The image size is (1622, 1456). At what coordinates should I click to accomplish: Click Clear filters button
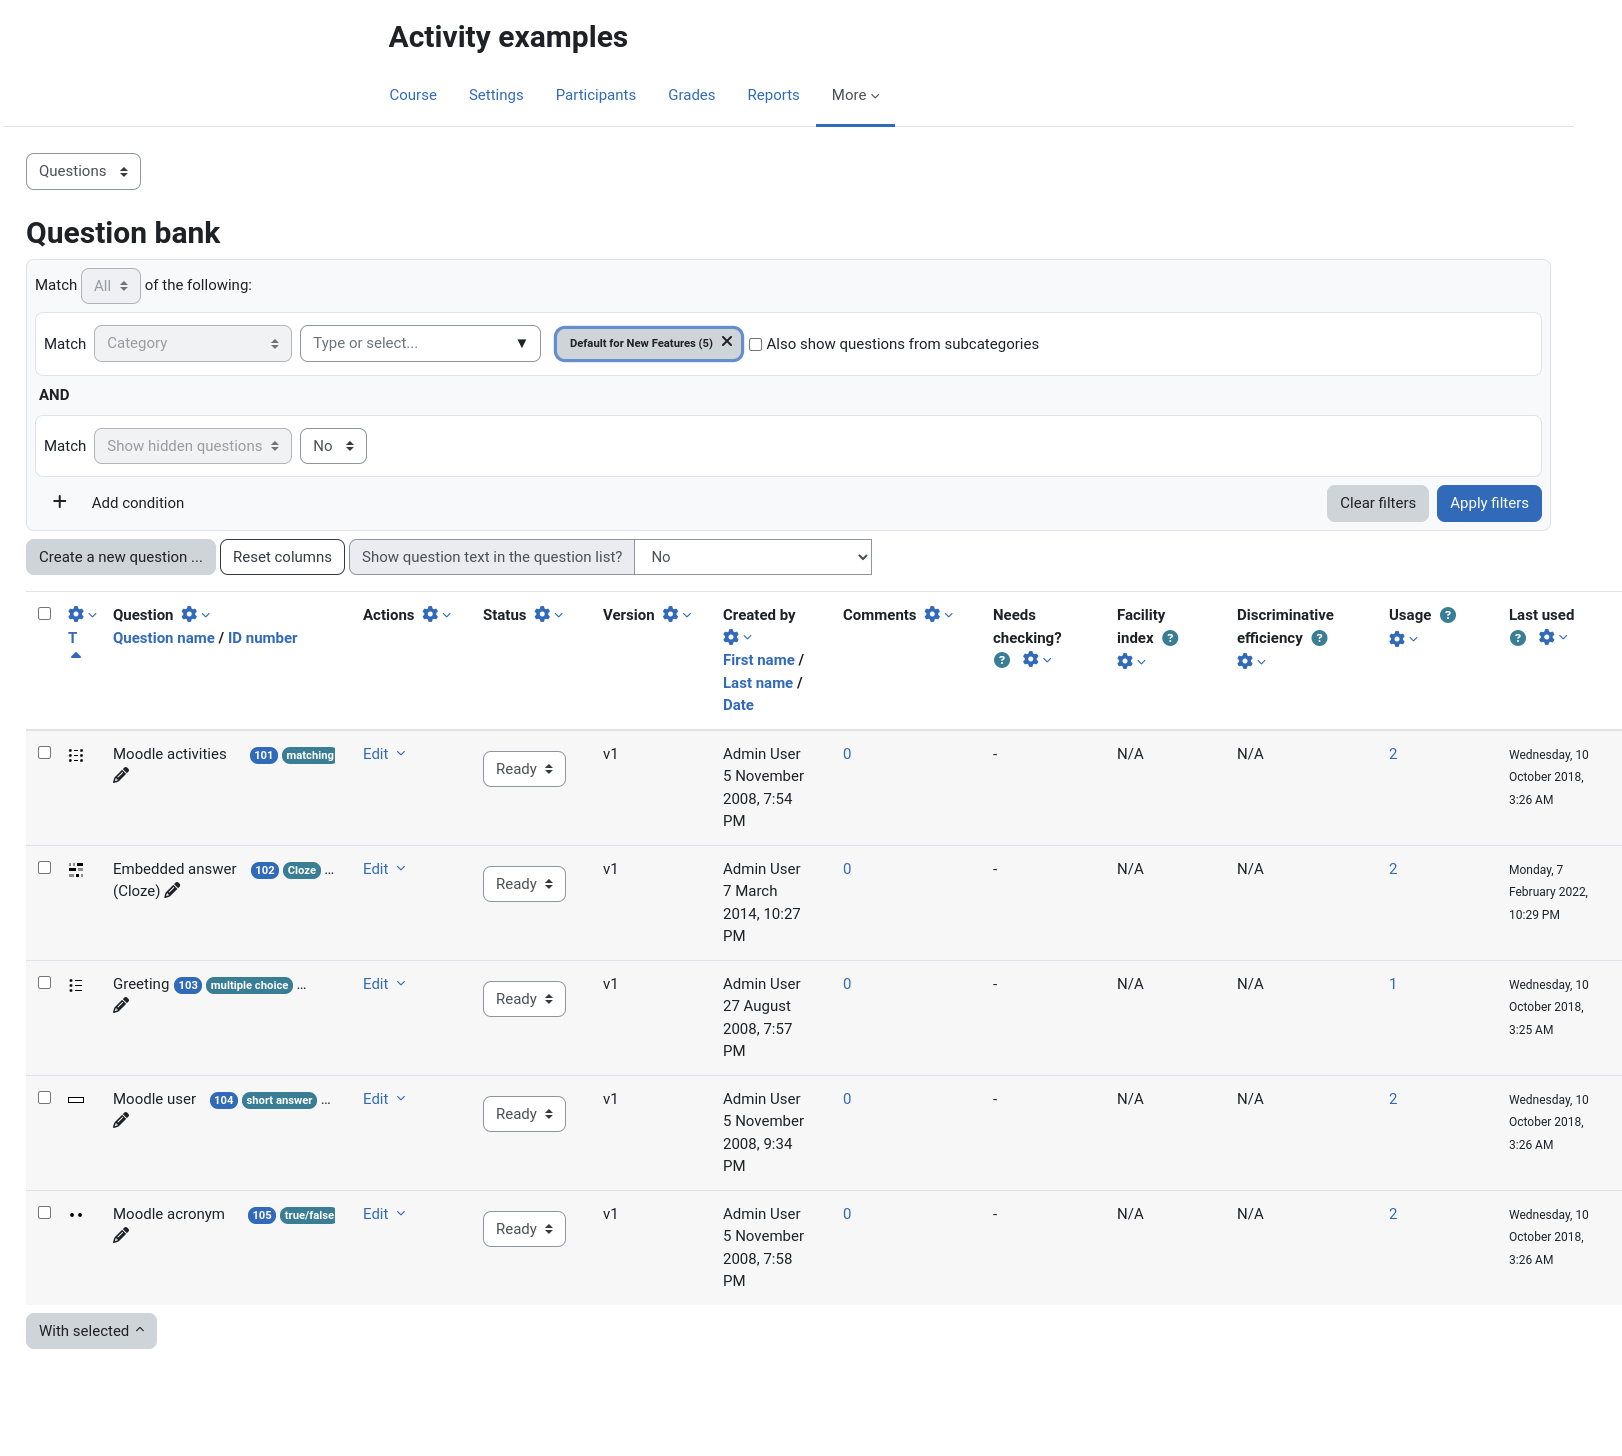(1378, 503)
